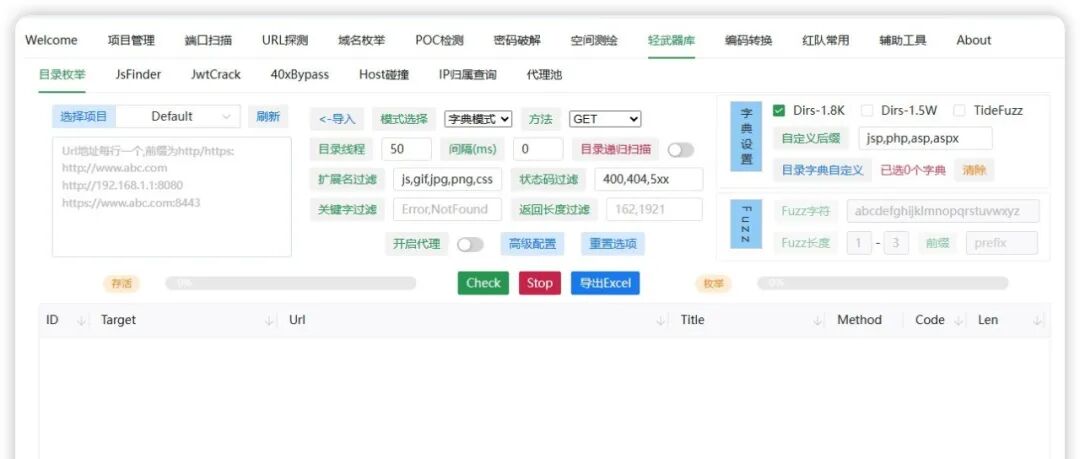The image size is (1080, 459).
Task: Click the 目录字典自定义 button
Action: pos(822,170)
